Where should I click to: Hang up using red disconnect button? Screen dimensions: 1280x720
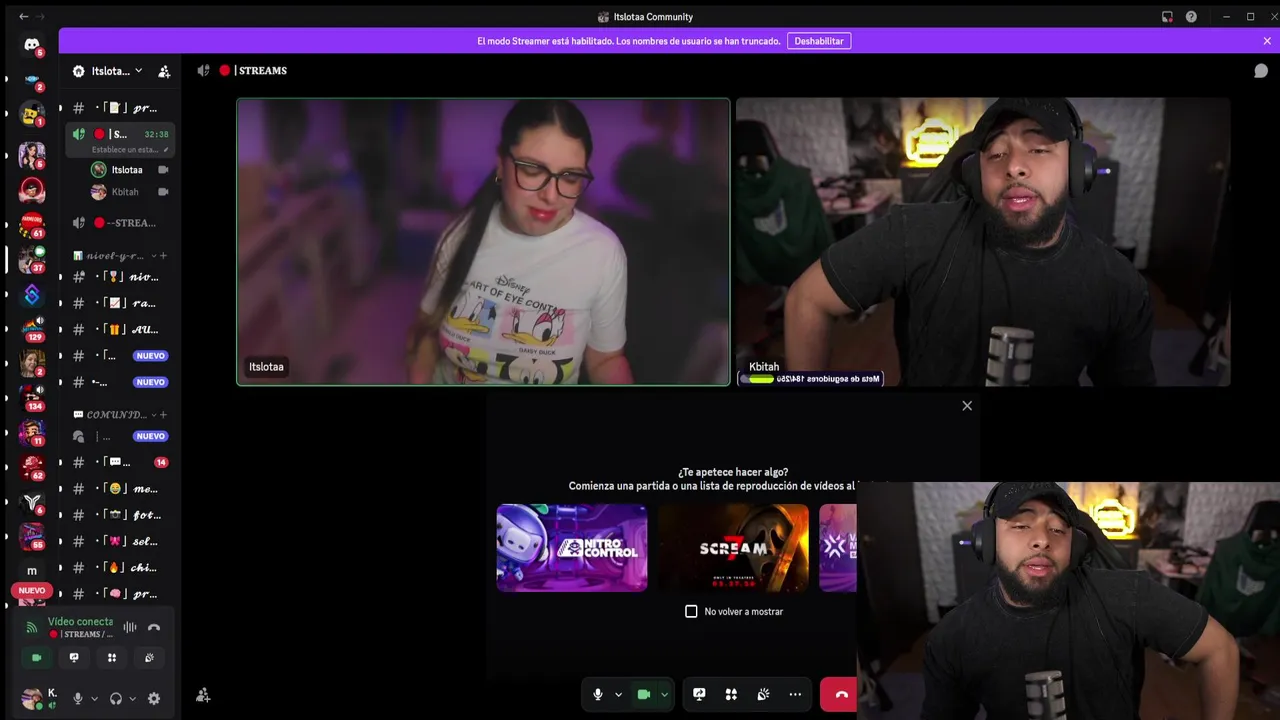tap(839, 694)
